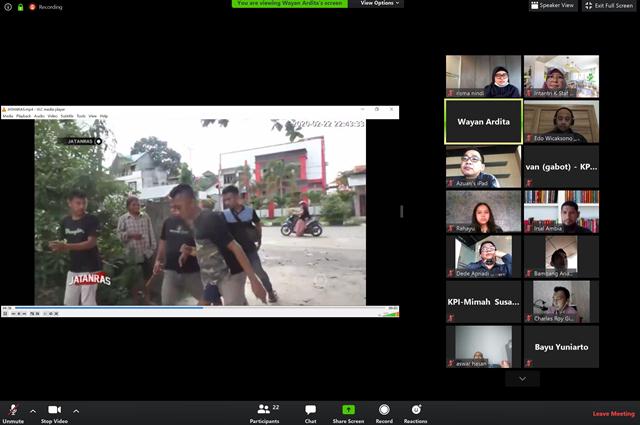Open the Reactions menu
Screen dimensions: 640x425
(416, 410)
